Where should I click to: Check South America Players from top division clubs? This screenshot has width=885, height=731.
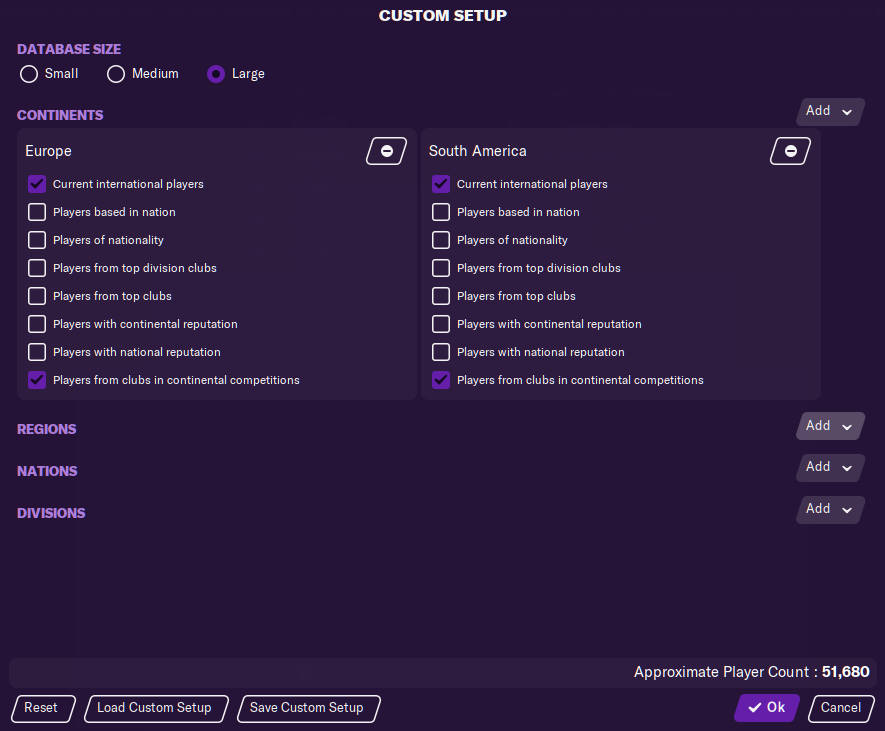pos(441,268)
